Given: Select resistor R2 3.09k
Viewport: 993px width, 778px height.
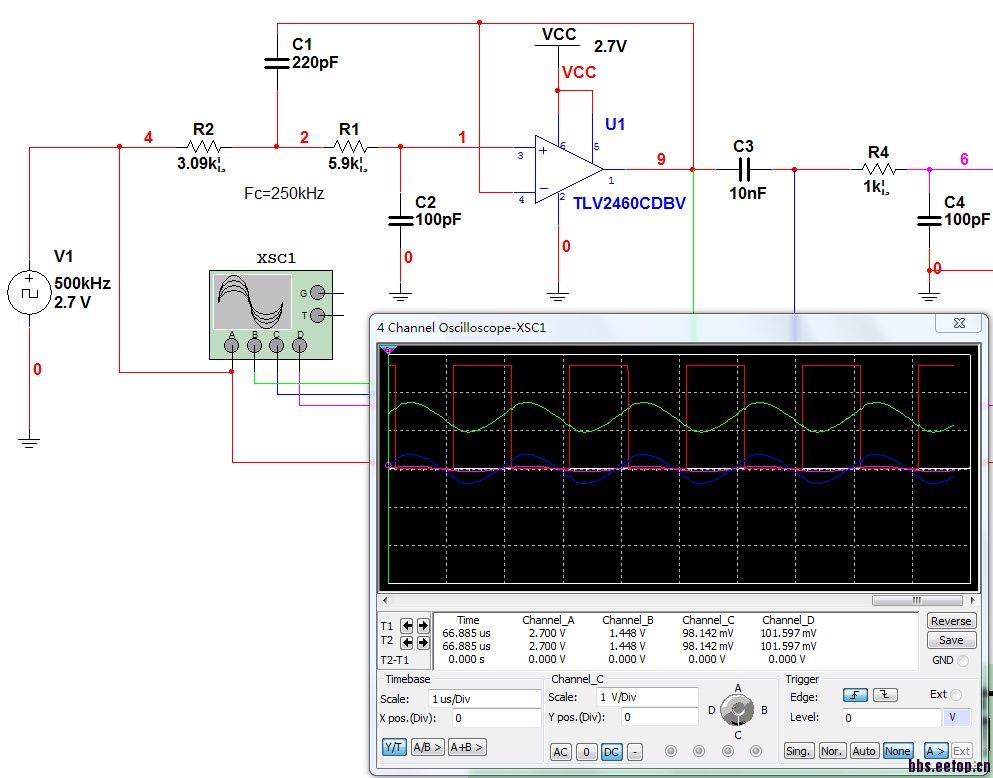Looking at the screenshot, I should coord(204,147).
